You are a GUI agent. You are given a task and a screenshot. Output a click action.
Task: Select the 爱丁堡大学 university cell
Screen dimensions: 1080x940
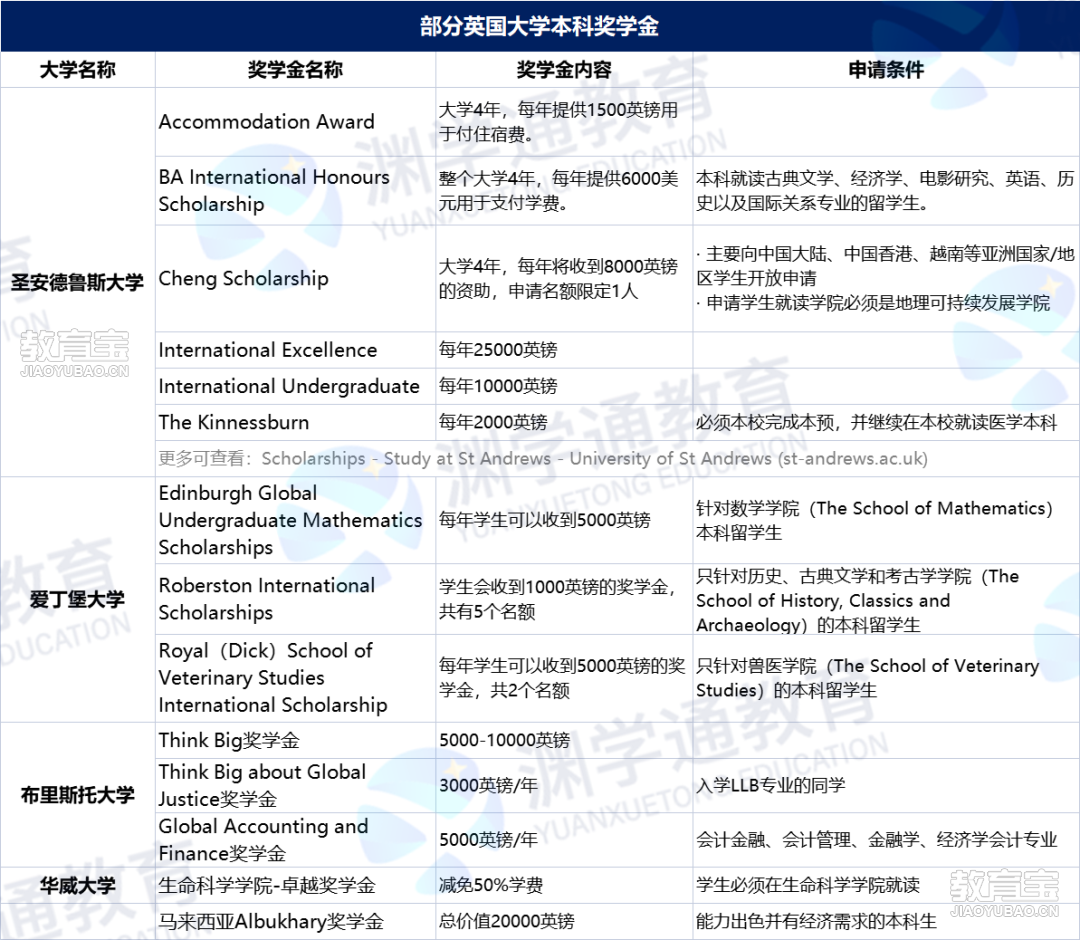(78, 599)
